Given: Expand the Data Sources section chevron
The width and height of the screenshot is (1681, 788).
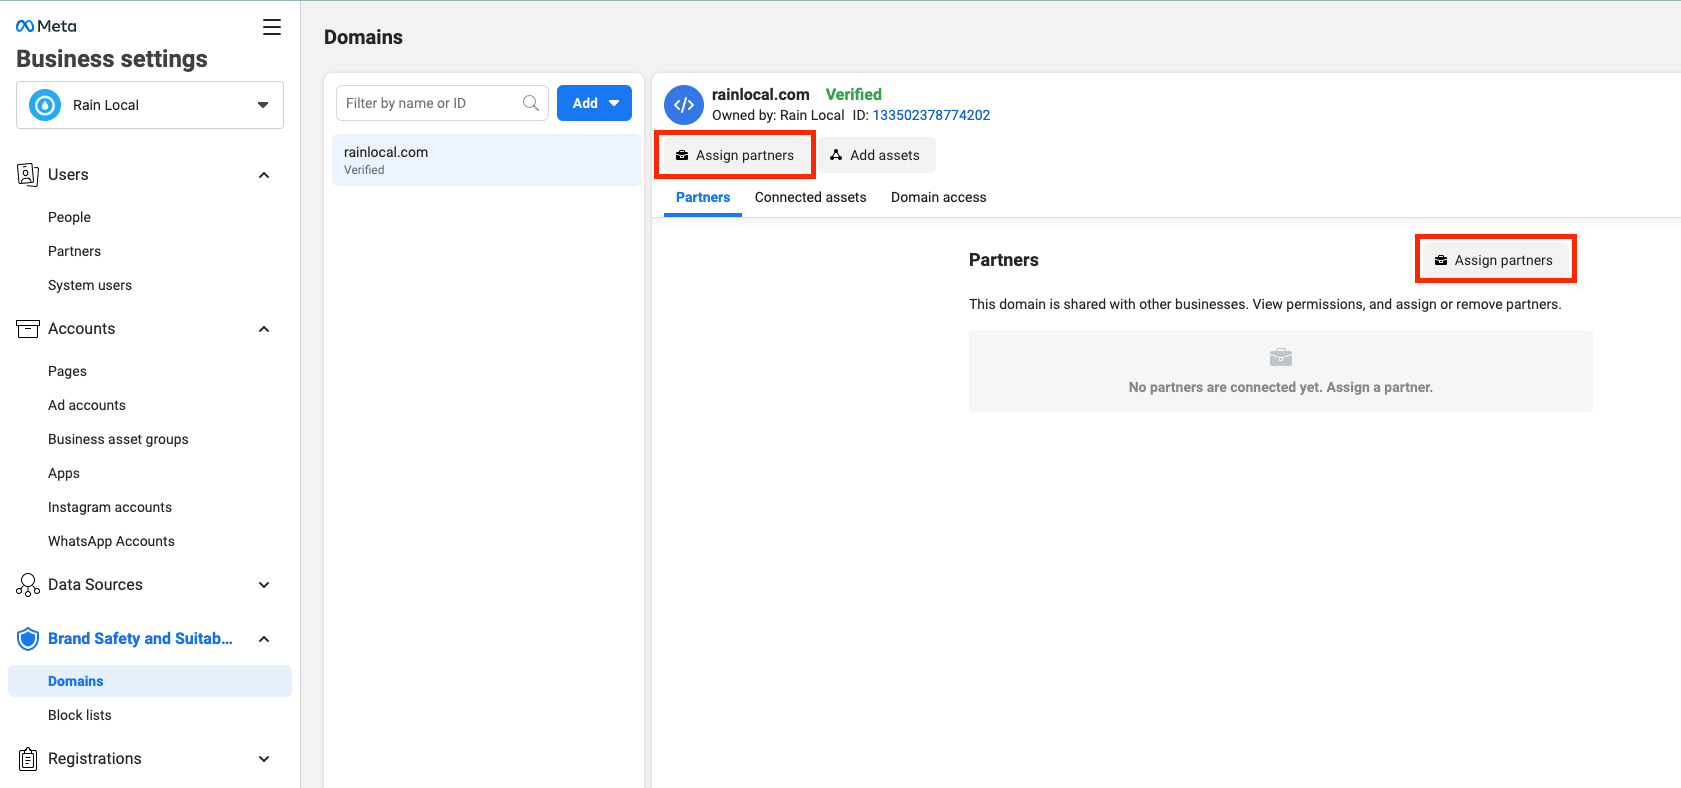Looking at the screenshot, I should coord(264,585).
